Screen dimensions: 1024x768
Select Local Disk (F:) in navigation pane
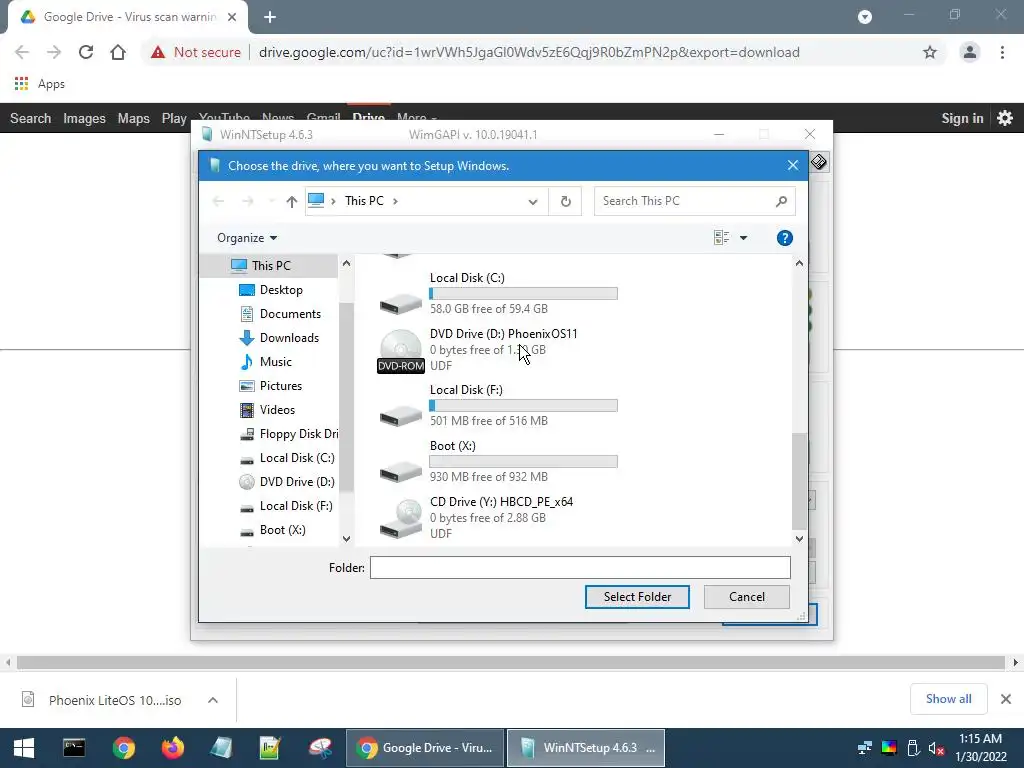coord(295,506)
